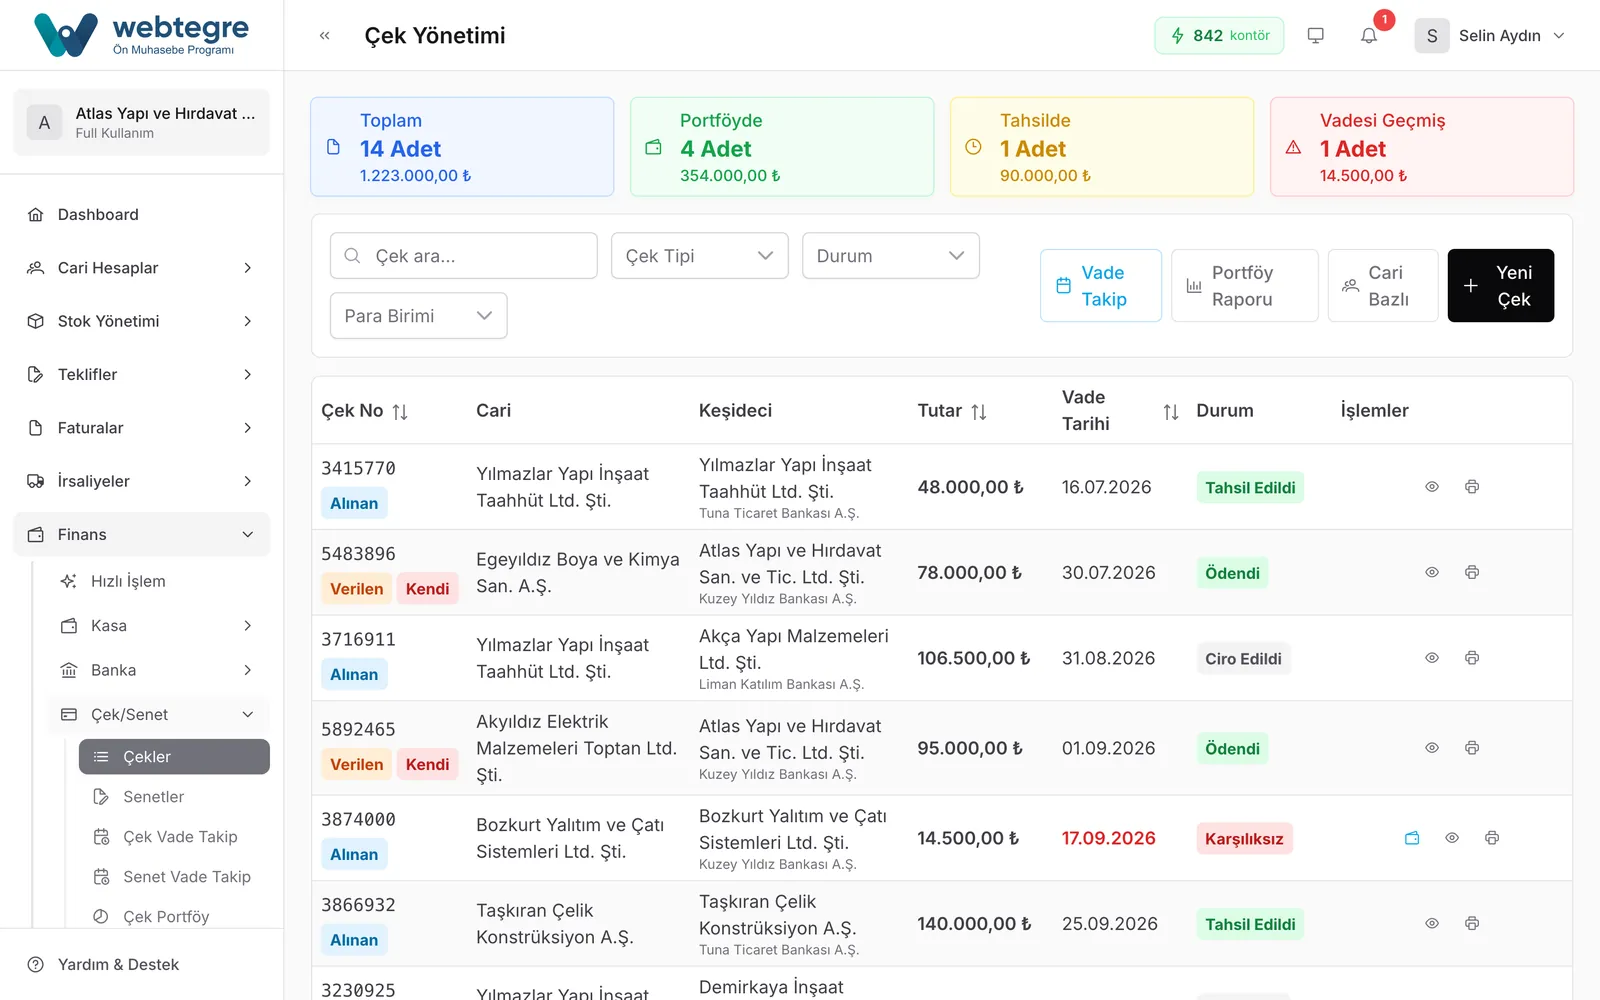Select the Vadesi Geçmiş summary card
This screenshot has height=1000, width=1600.
[x=1422, y=147]
